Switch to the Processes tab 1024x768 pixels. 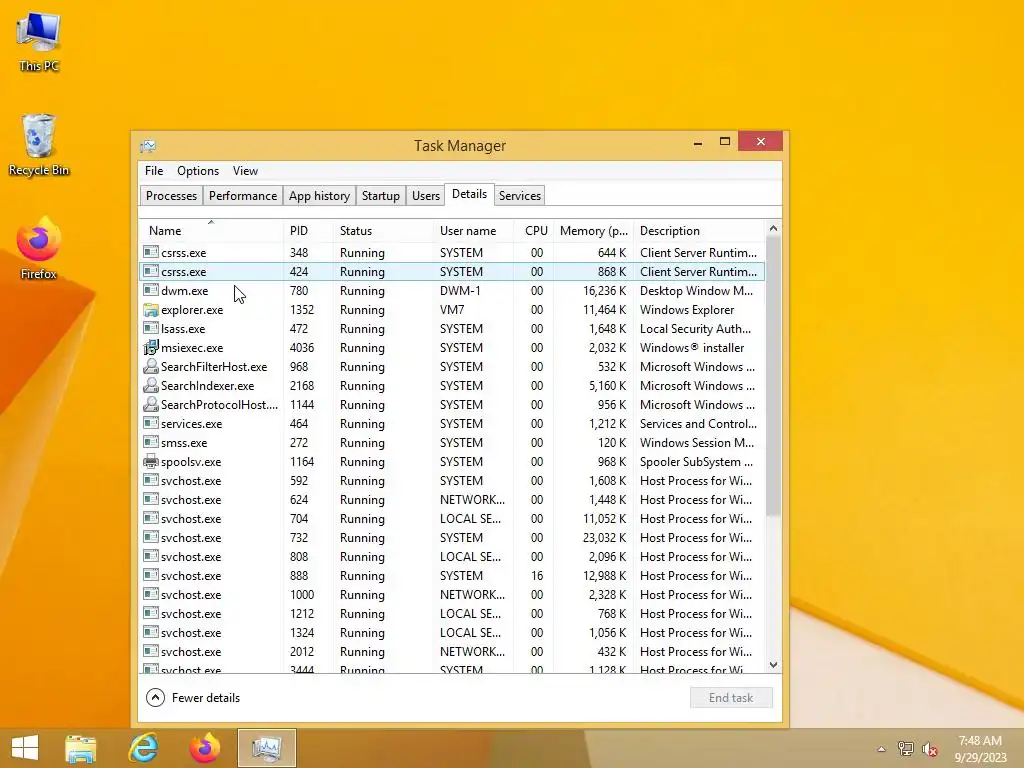click(x=171, y=196)
